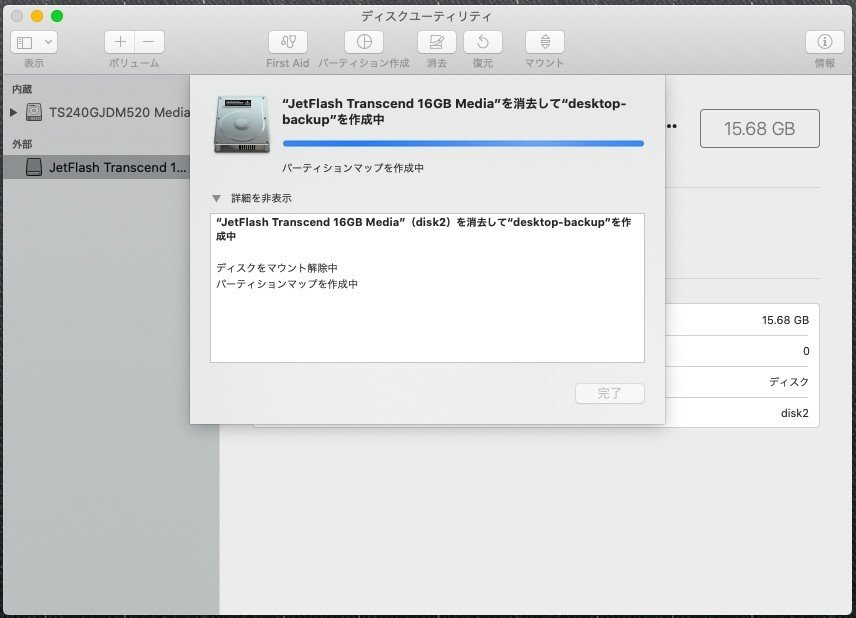The width and height of the screenshot is (856, 618).
Task: Click the 'ディスクをマウント解除中' log line
Action: coord(277,268)
